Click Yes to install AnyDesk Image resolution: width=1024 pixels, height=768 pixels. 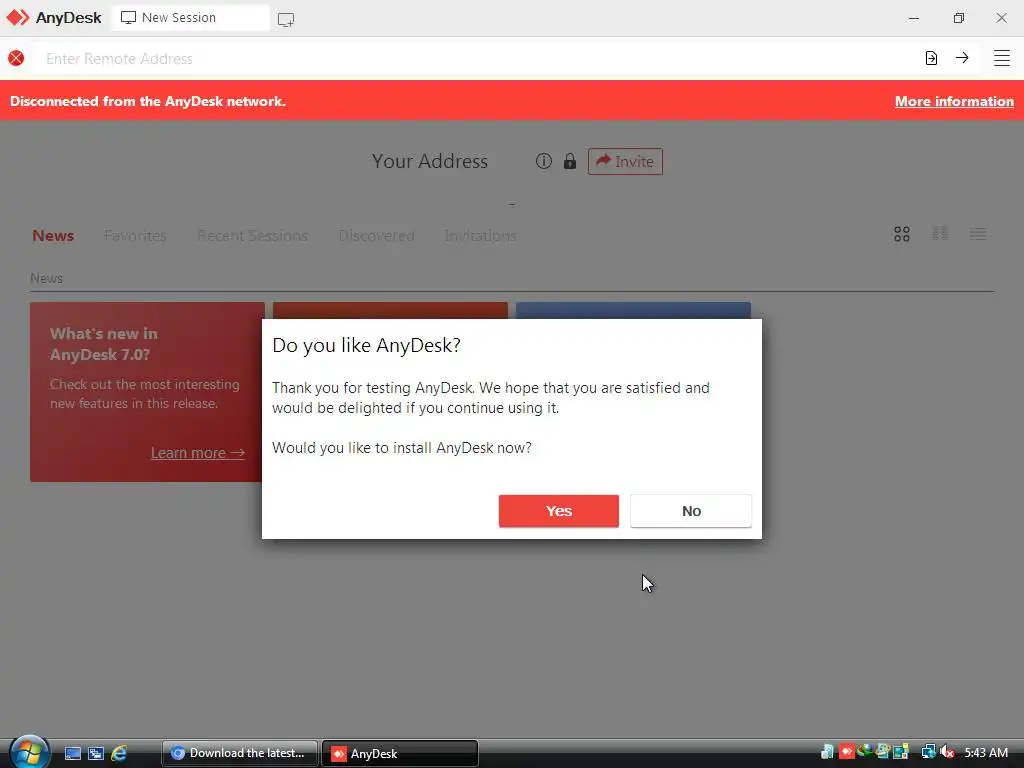[x=558, y=511]
